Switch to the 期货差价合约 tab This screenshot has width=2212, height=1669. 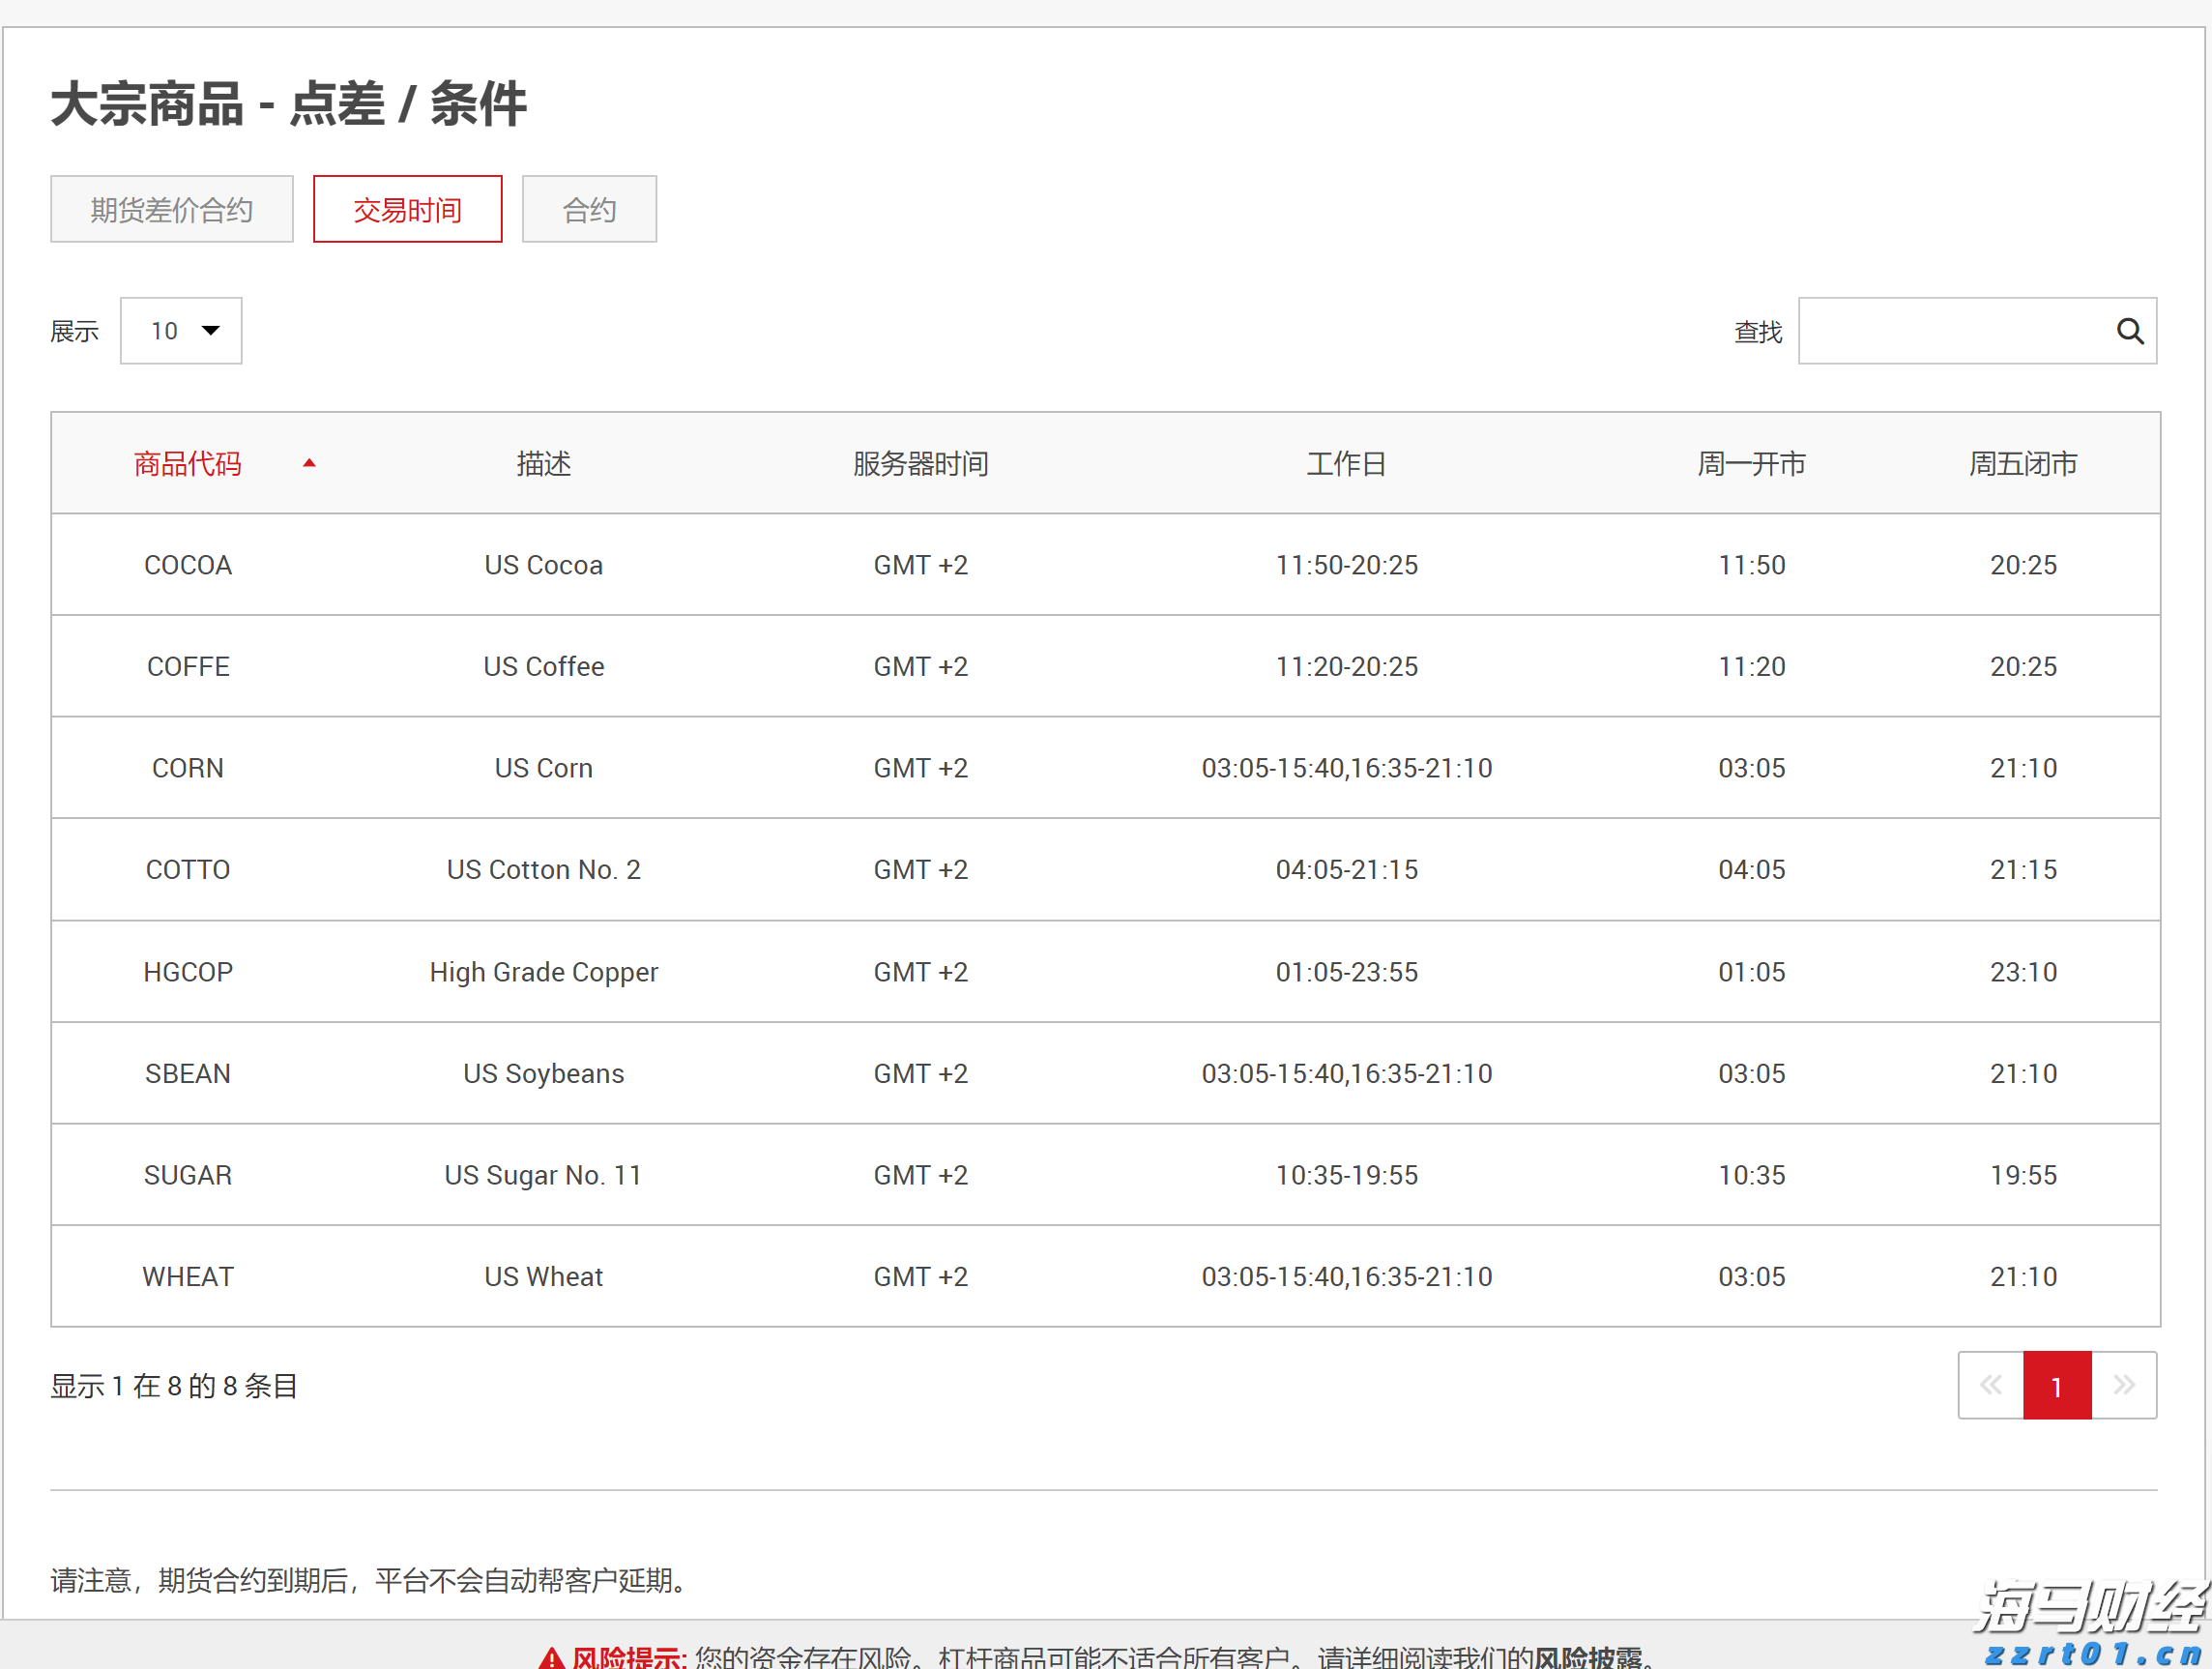click(x=171, y=209)
